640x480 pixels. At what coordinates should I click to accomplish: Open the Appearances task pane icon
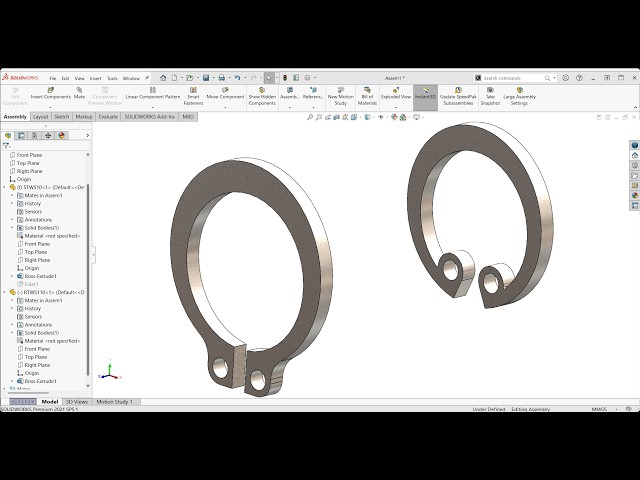[635, 195]
